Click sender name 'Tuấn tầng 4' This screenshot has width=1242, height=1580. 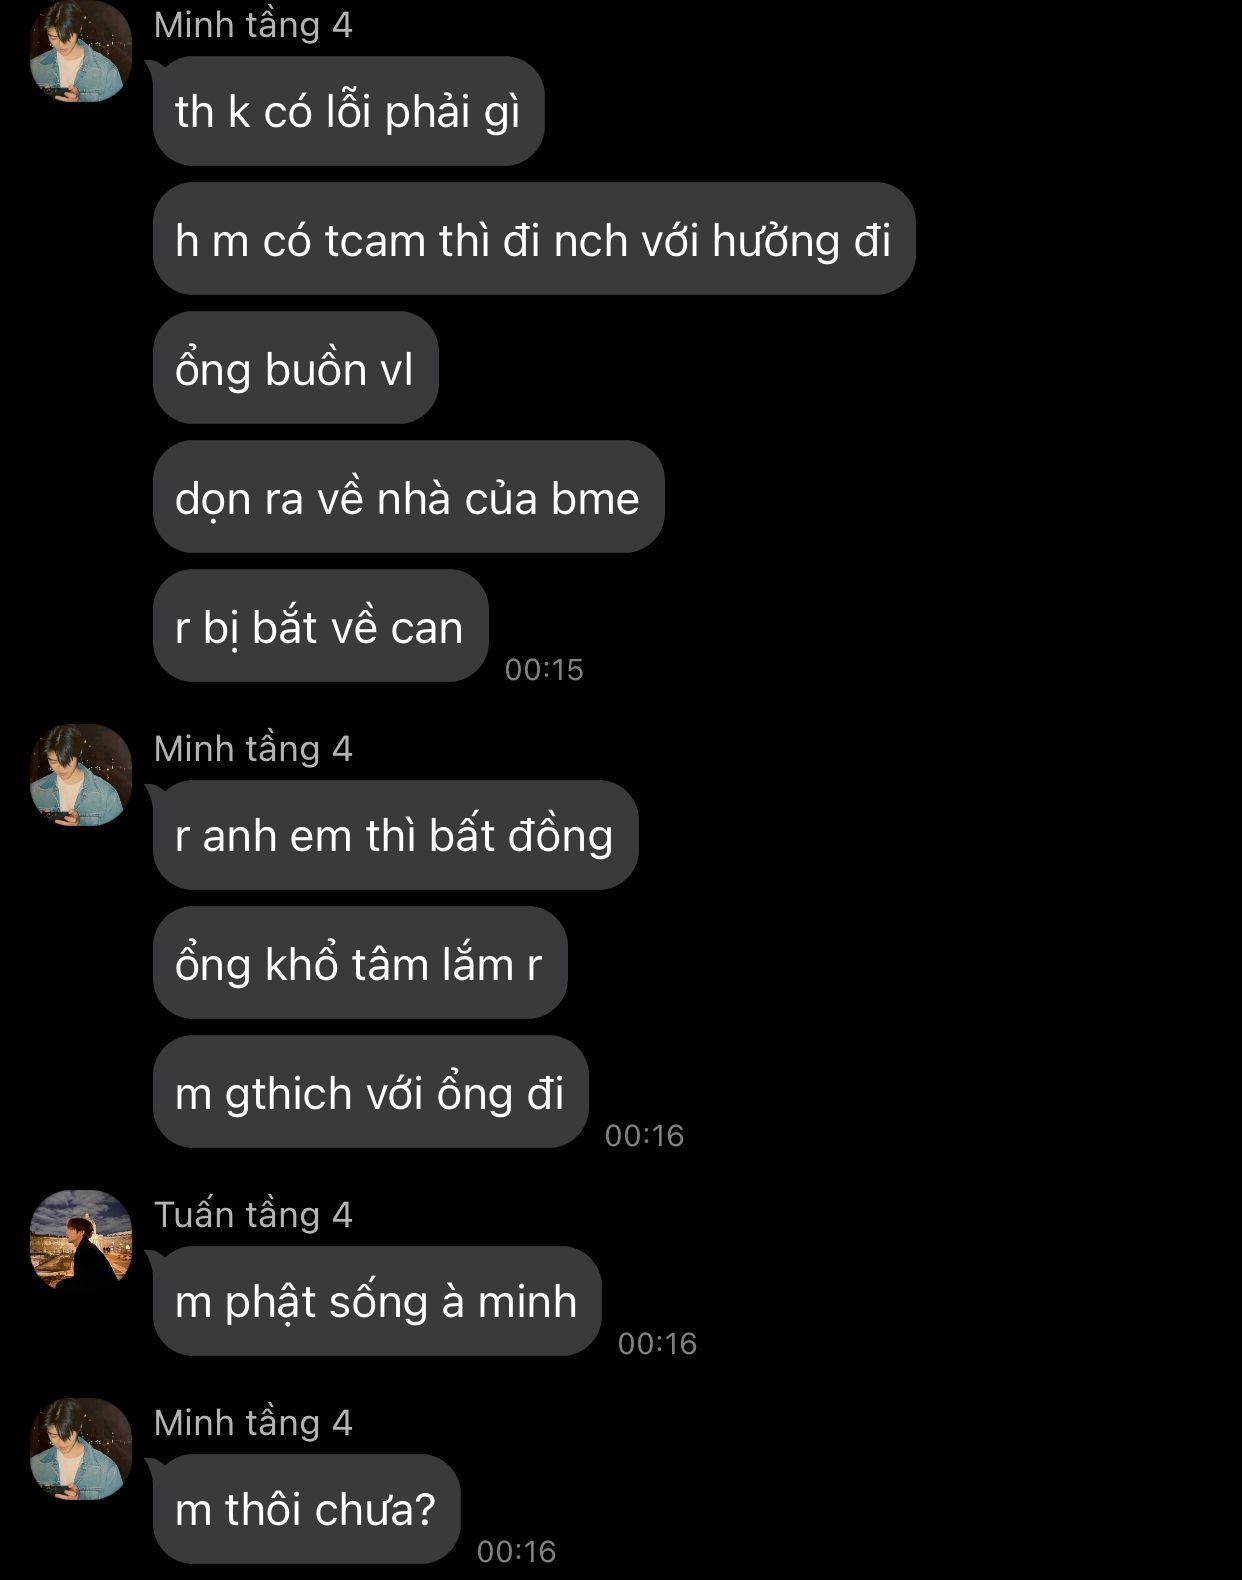253,1215
